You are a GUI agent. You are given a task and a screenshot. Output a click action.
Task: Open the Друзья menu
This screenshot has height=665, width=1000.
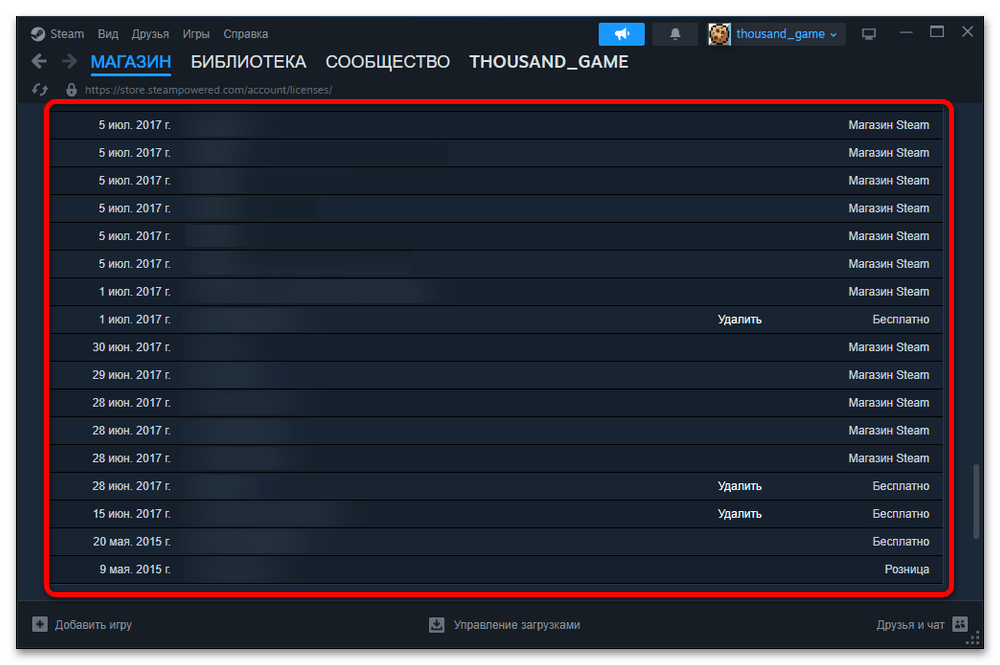pos(149,34)
